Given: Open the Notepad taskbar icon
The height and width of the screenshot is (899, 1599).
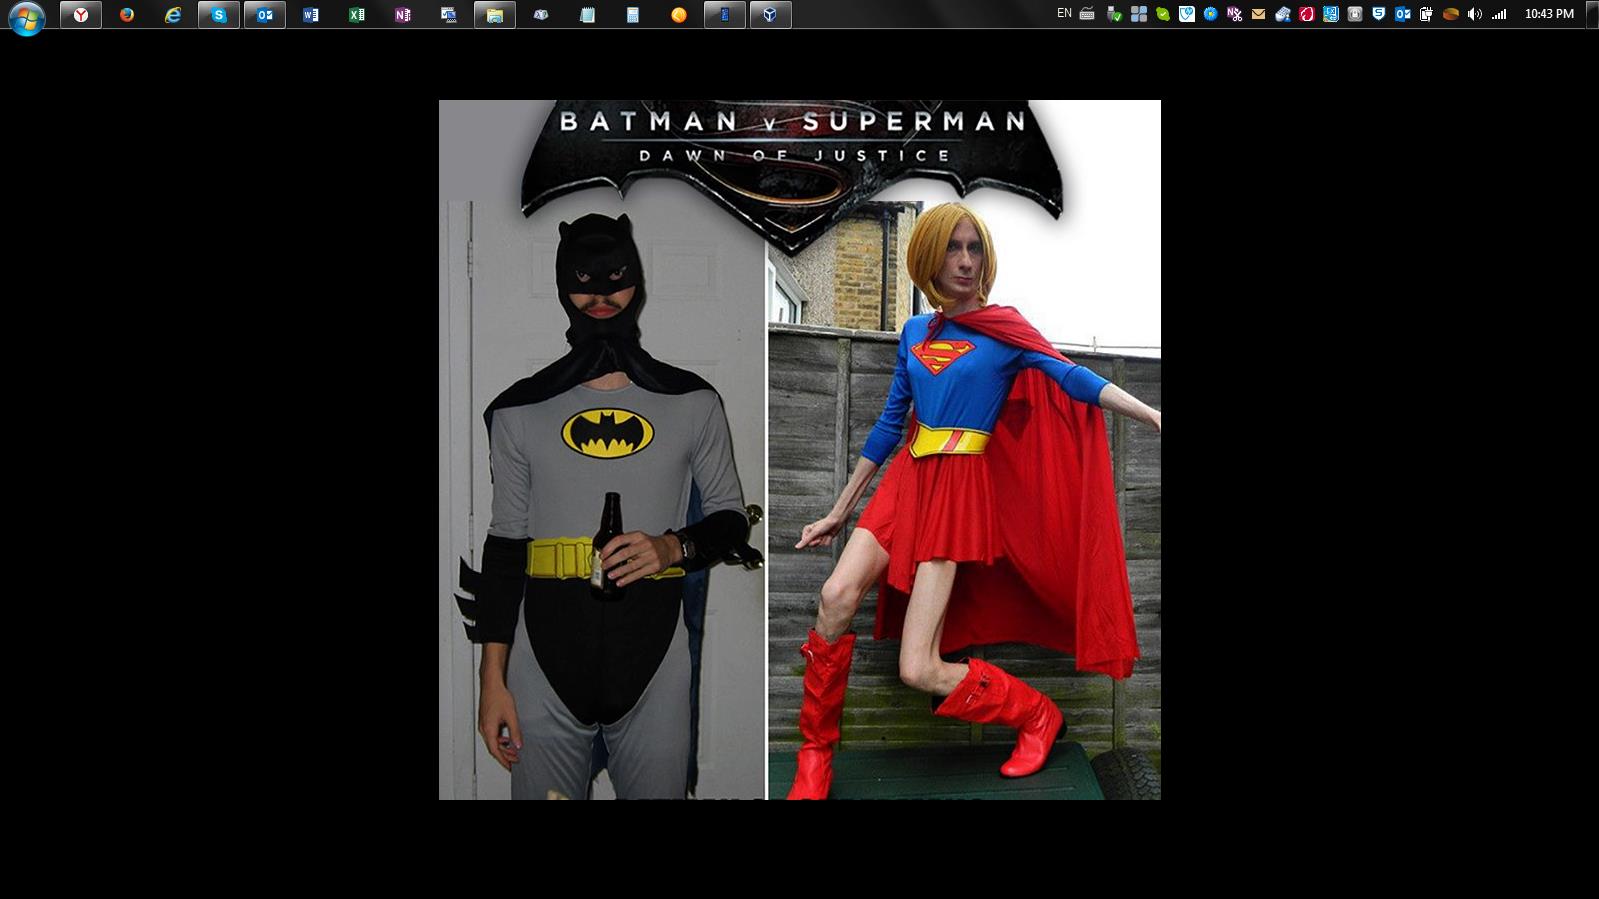Looking at the screenshot, I should coord(587,15).
